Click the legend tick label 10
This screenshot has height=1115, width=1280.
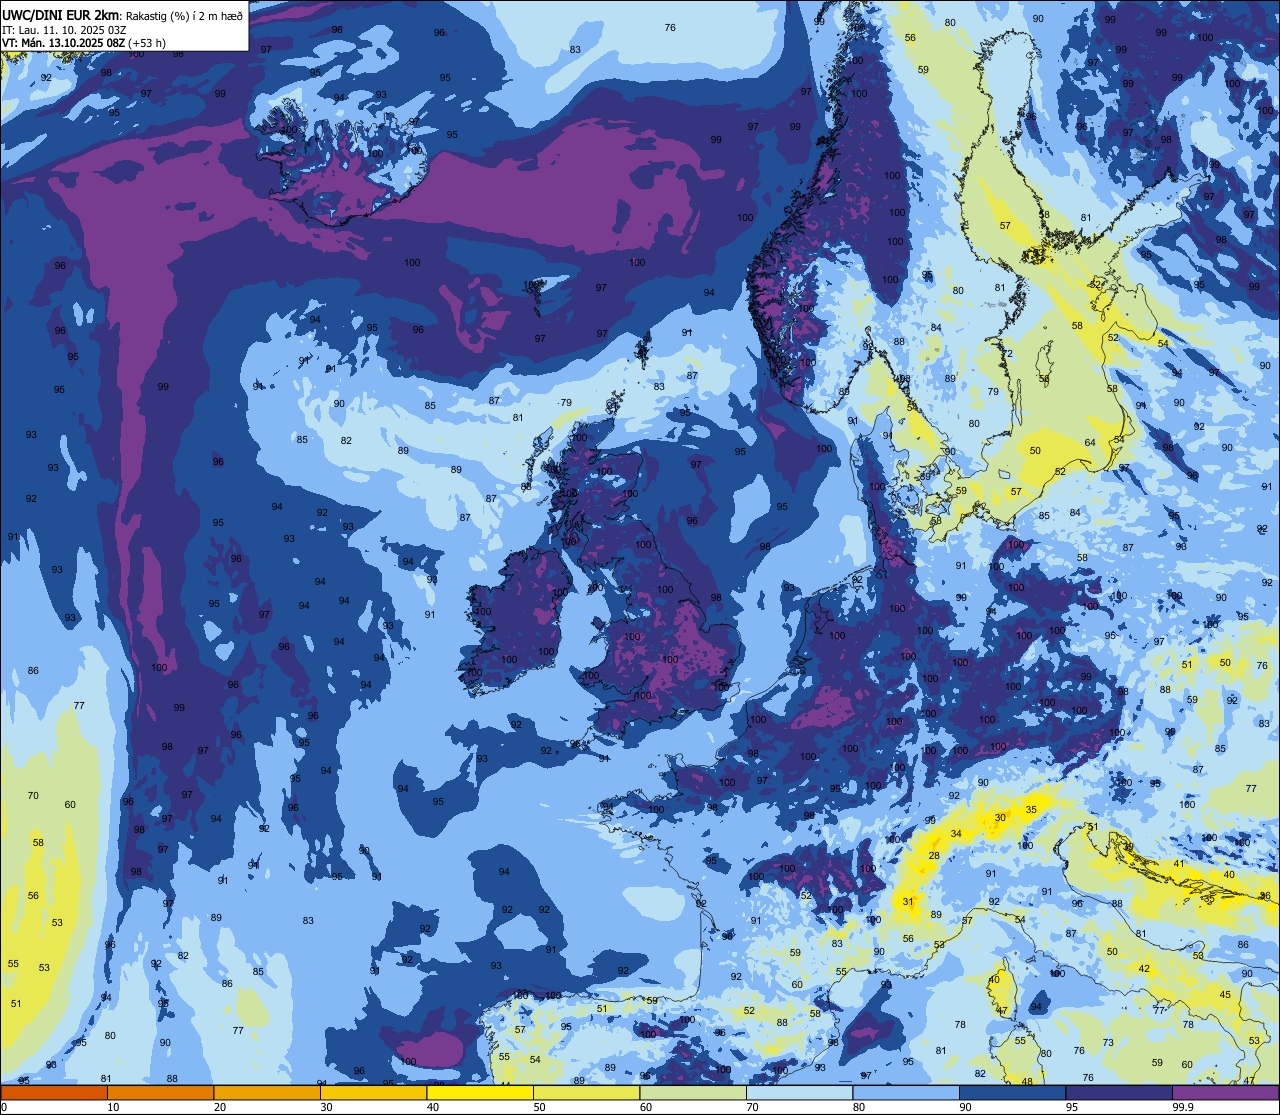coord(113,1107)
